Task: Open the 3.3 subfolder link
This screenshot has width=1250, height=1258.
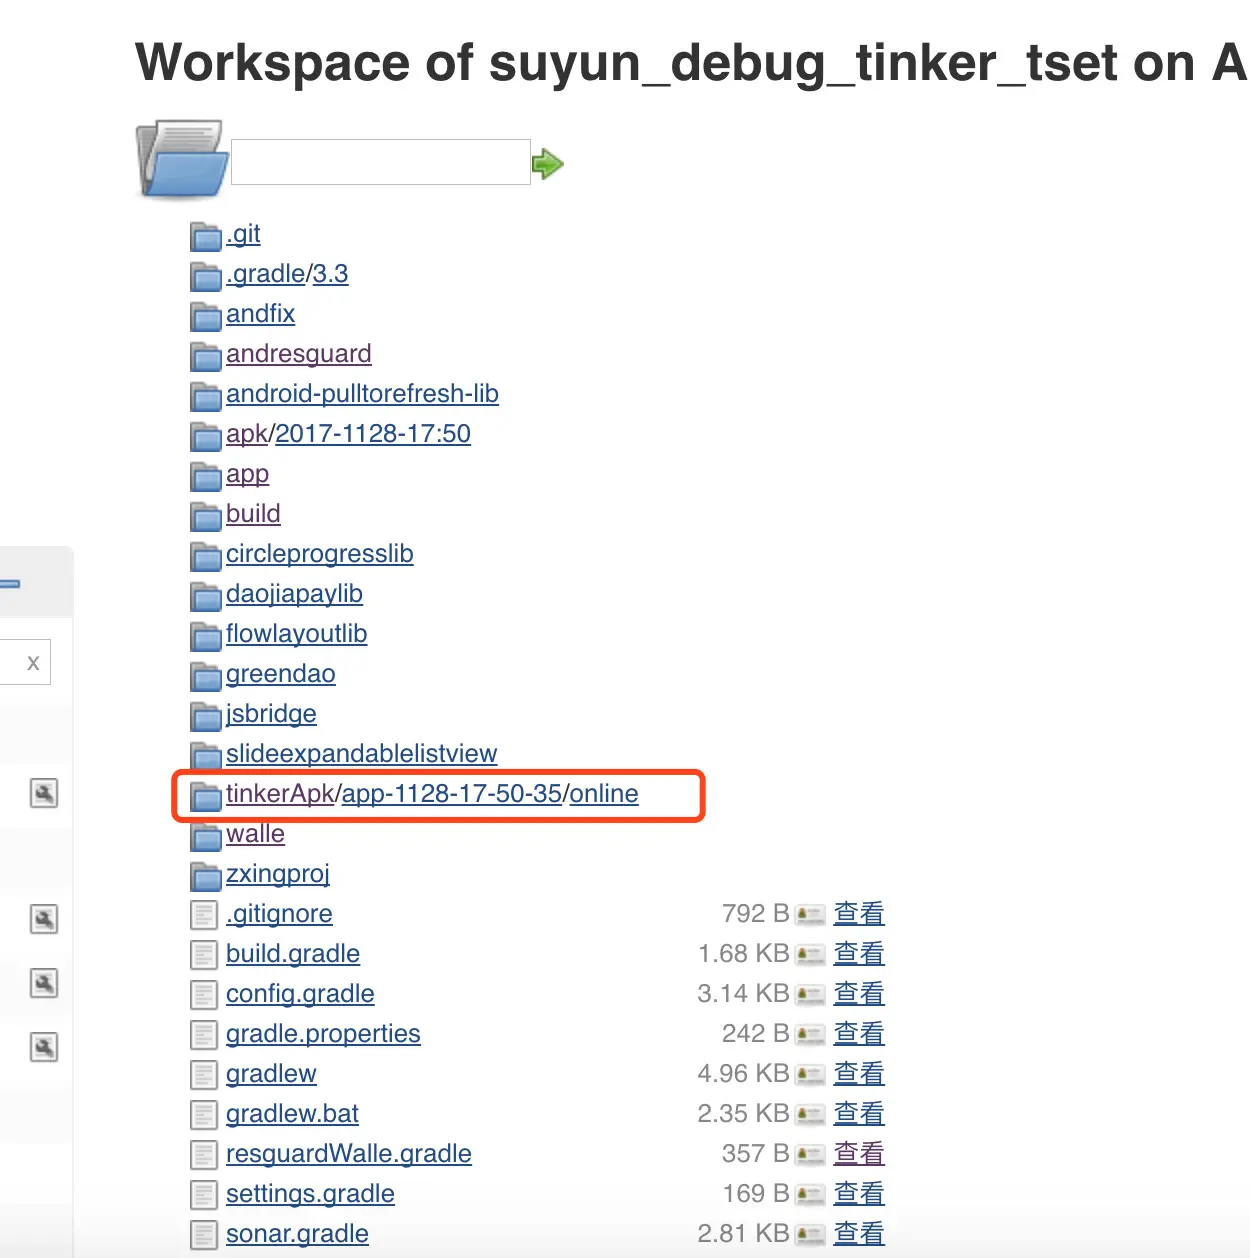Action: tap(331, 274)
